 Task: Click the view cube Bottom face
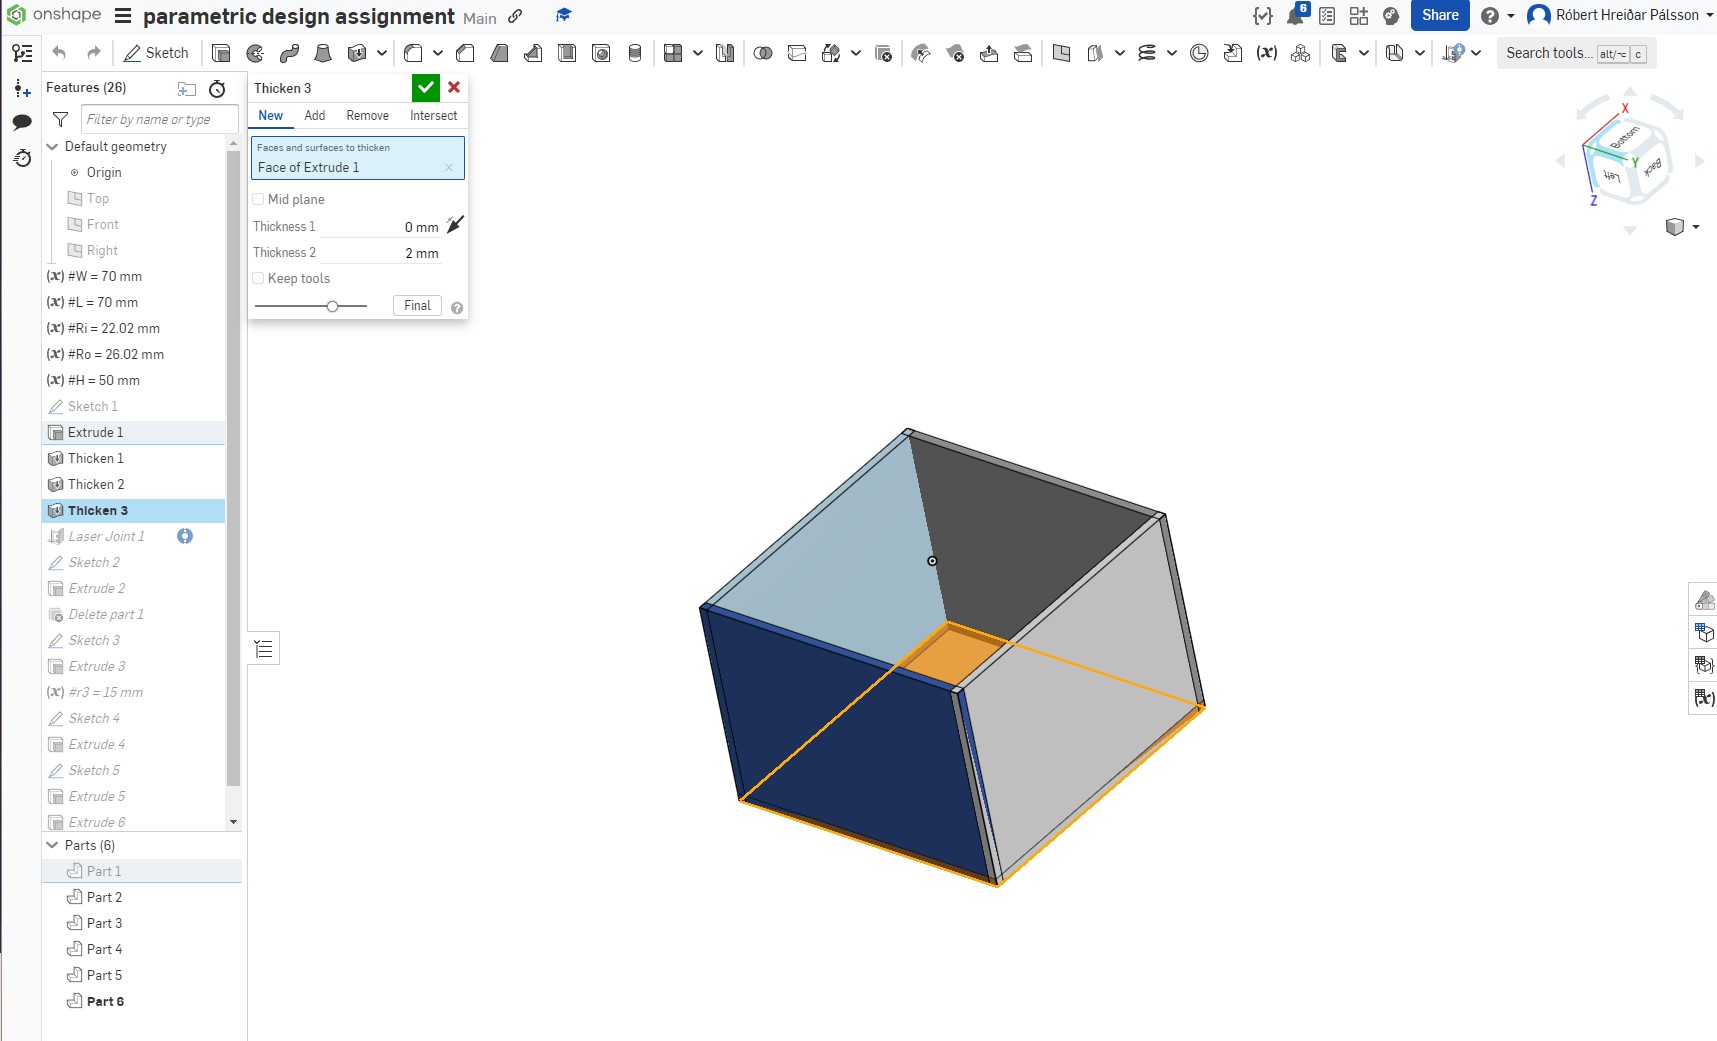click(1625, 136)
